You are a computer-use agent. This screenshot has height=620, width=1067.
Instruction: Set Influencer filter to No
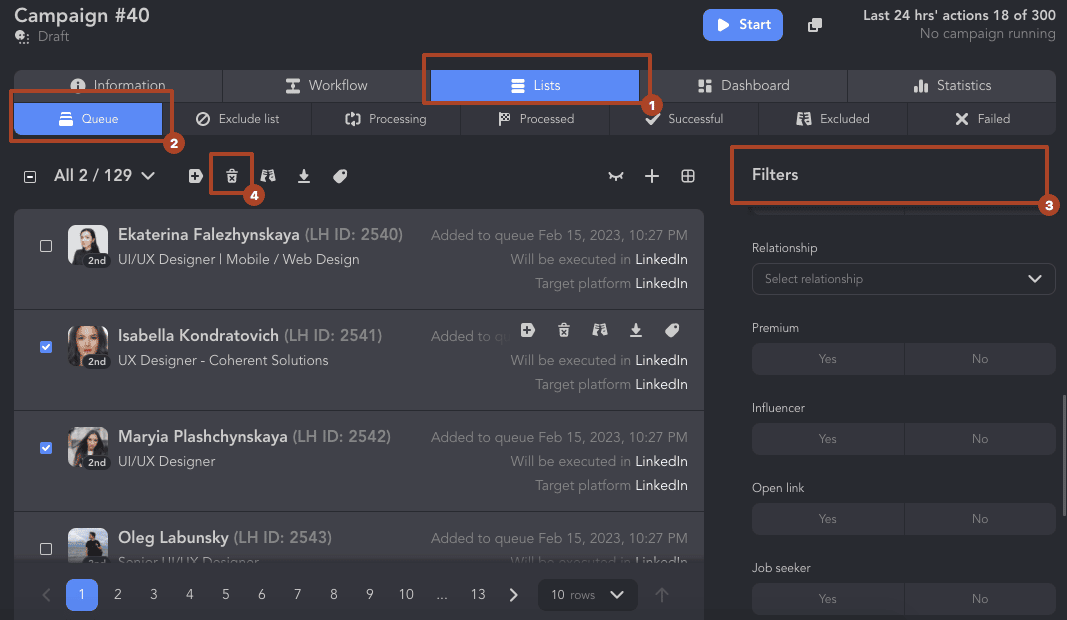[980, 438]
